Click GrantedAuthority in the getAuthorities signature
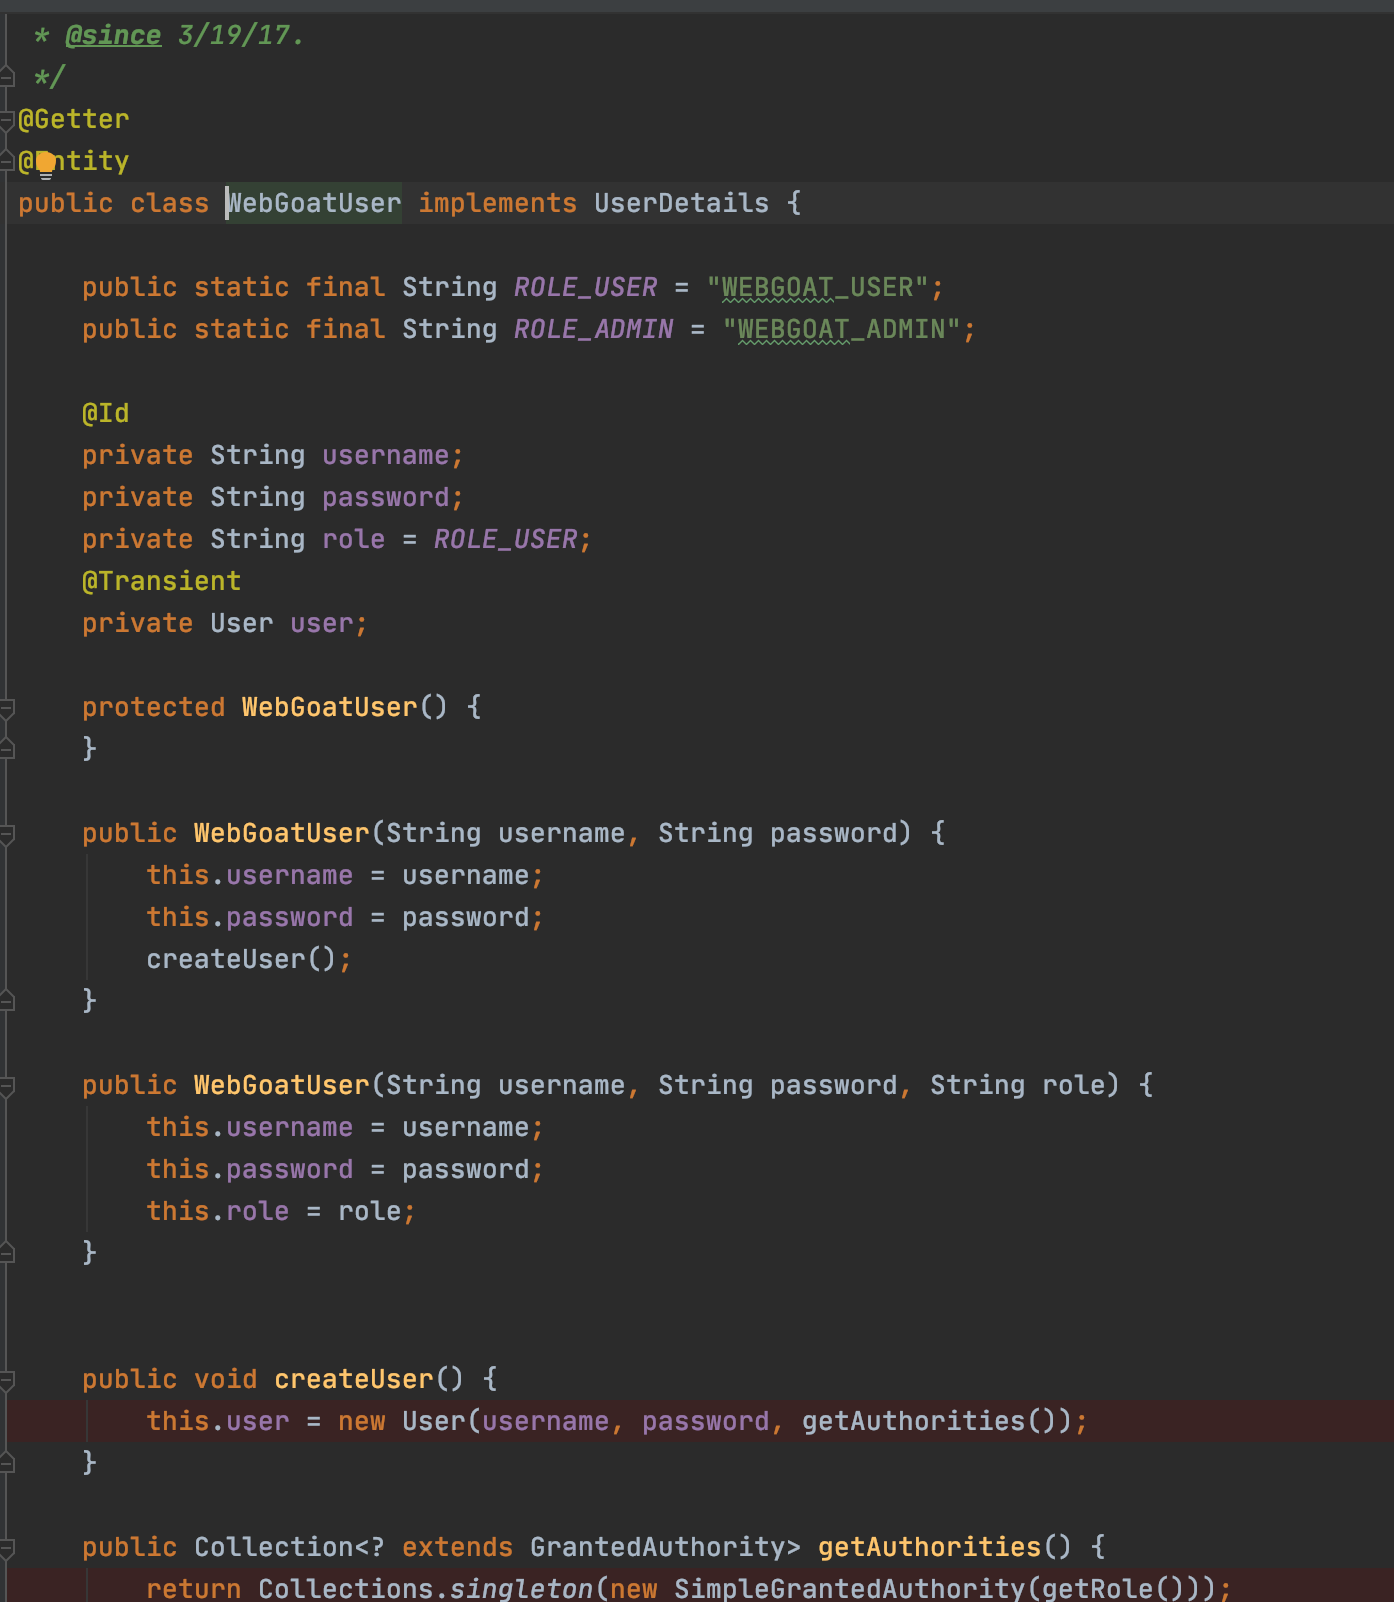The image size is (1394, 1602). (657, 1548)
